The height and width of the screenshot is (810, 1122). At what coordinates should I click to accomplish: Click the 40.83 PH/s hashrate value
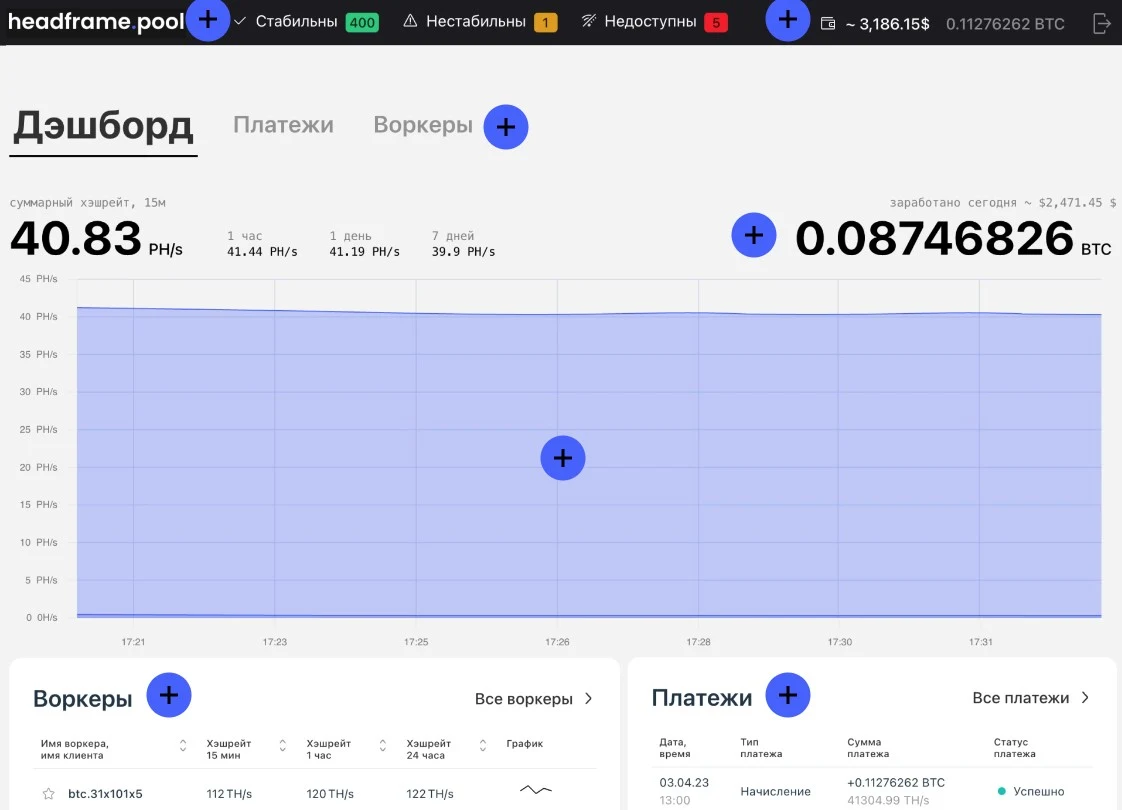97,238
